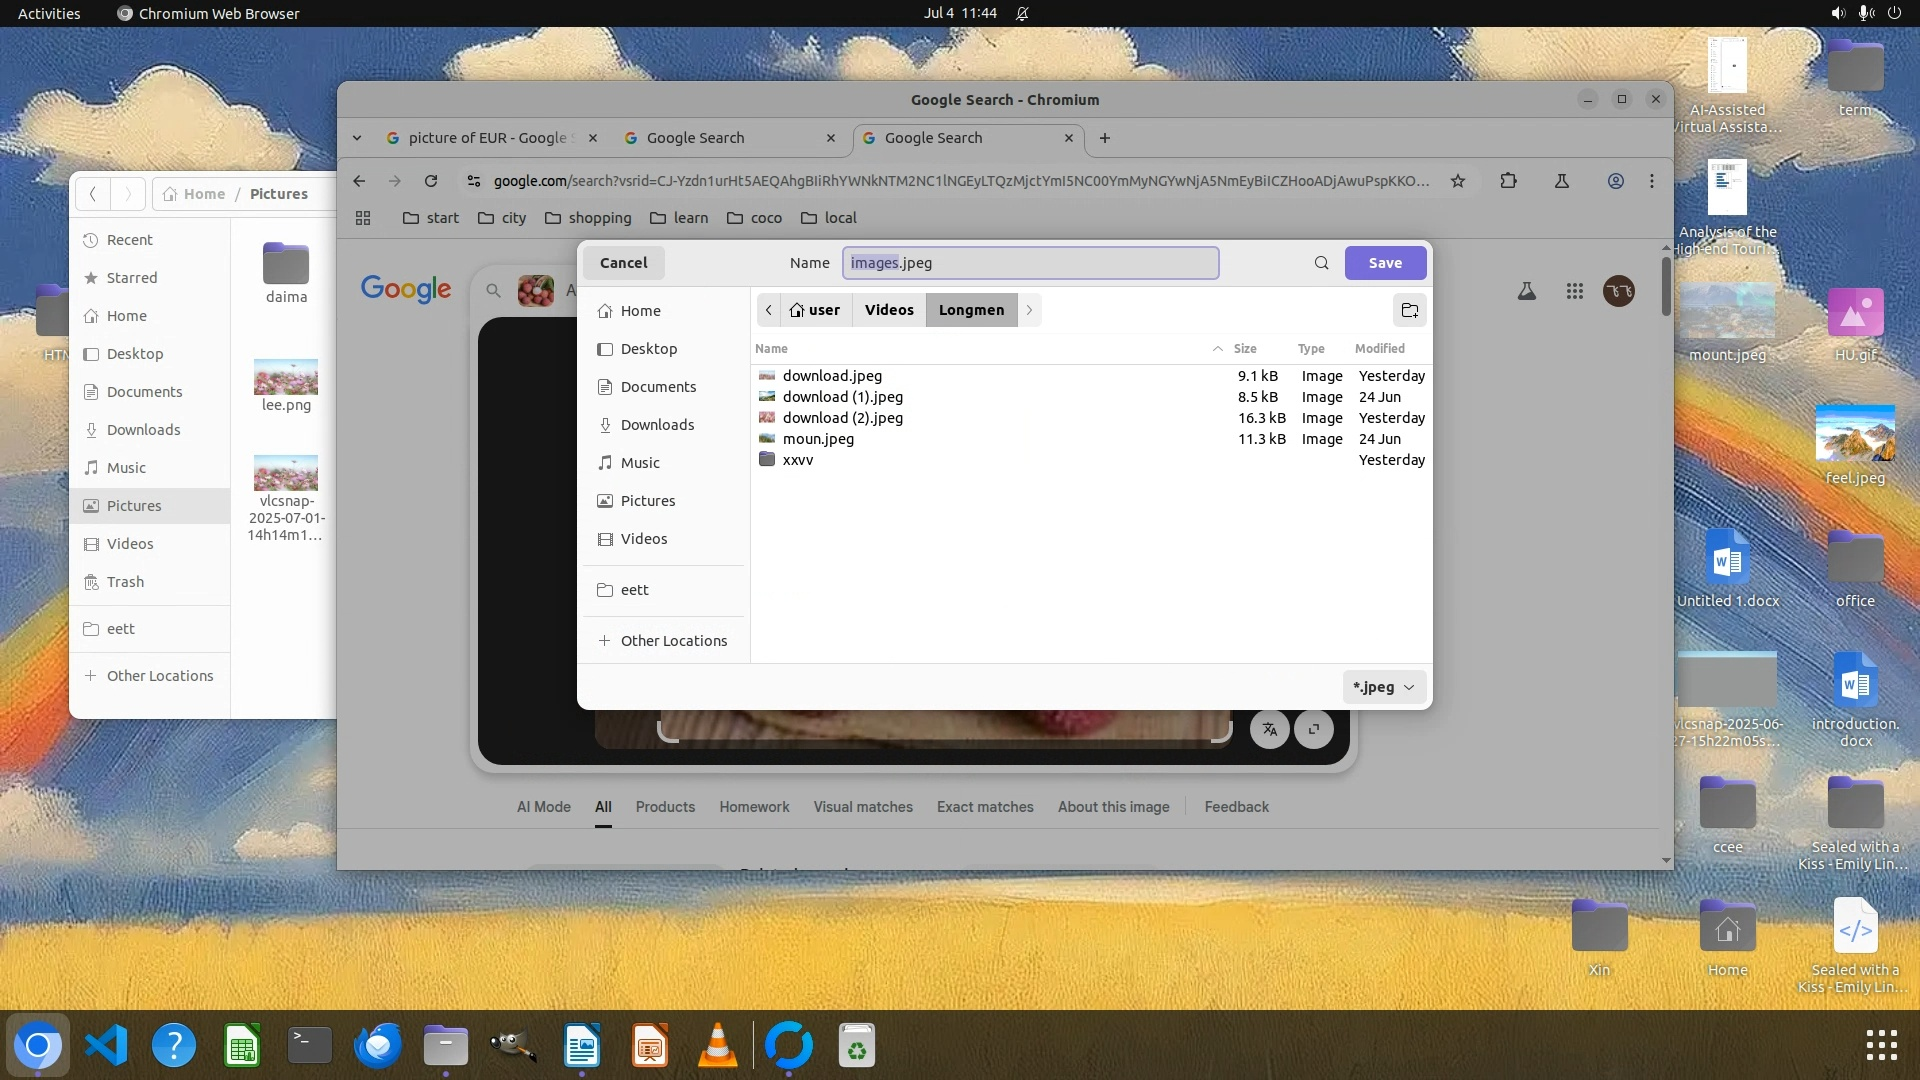This screenshot has width=1920, height=1080.
Task: Open Google apps grid icon
Action: [x=1574, y=291]
